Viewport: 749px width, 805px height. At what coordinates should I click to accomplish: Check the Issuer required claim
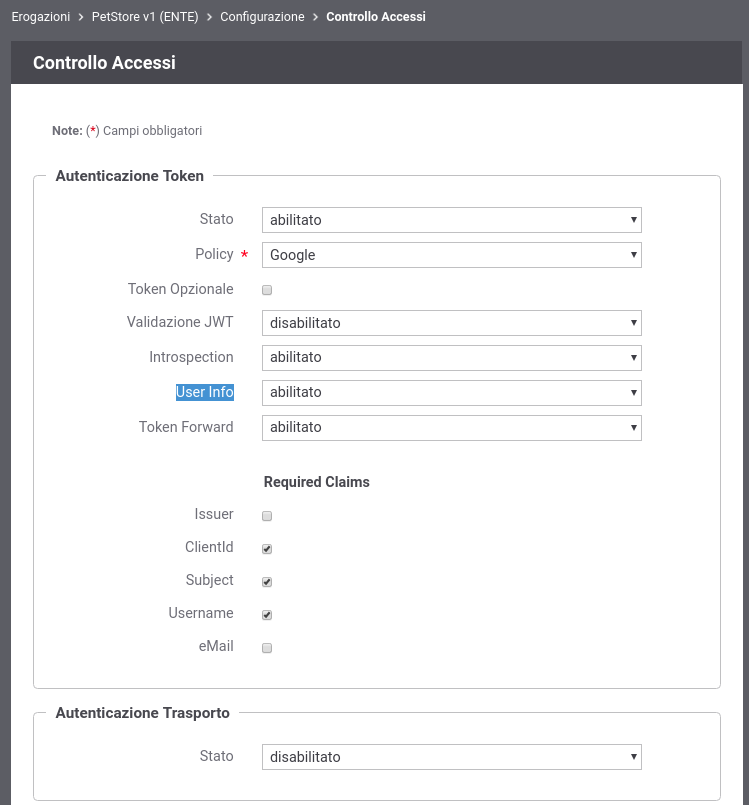pyautogui.click(x=267, y=516)
